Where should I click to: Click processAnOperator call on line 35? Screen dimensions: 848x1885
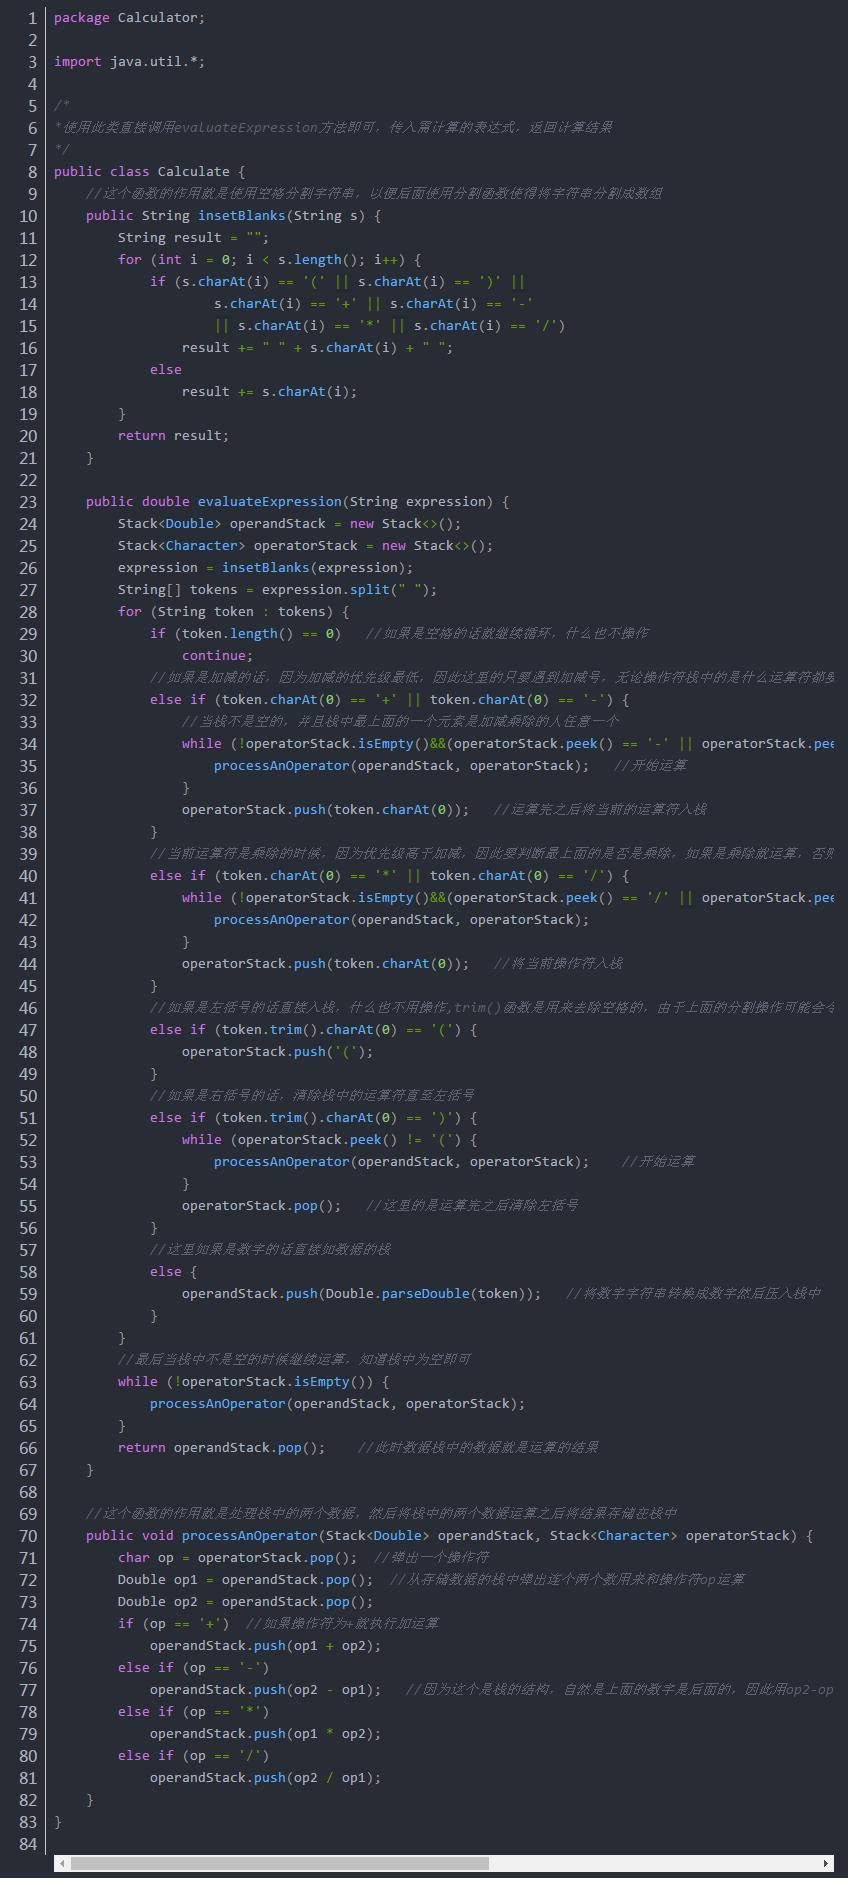(x=402, y=765)
